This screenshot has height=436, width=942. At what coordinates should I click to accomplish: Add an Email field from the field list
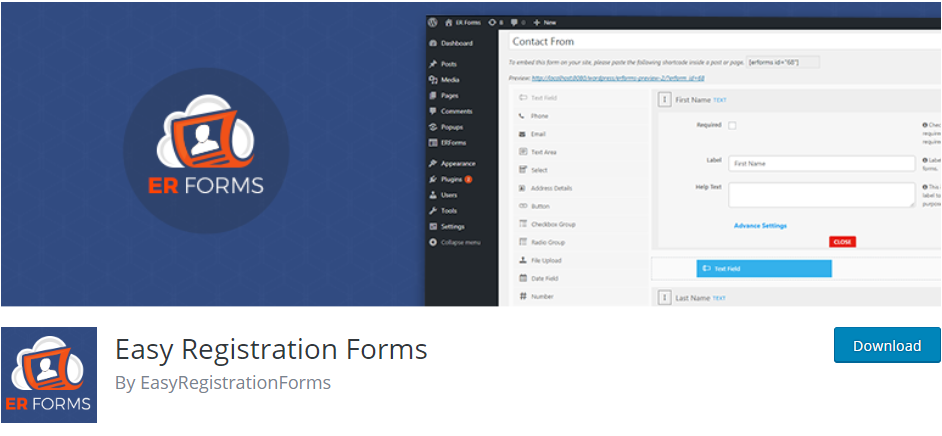click(x=580, y=134)
